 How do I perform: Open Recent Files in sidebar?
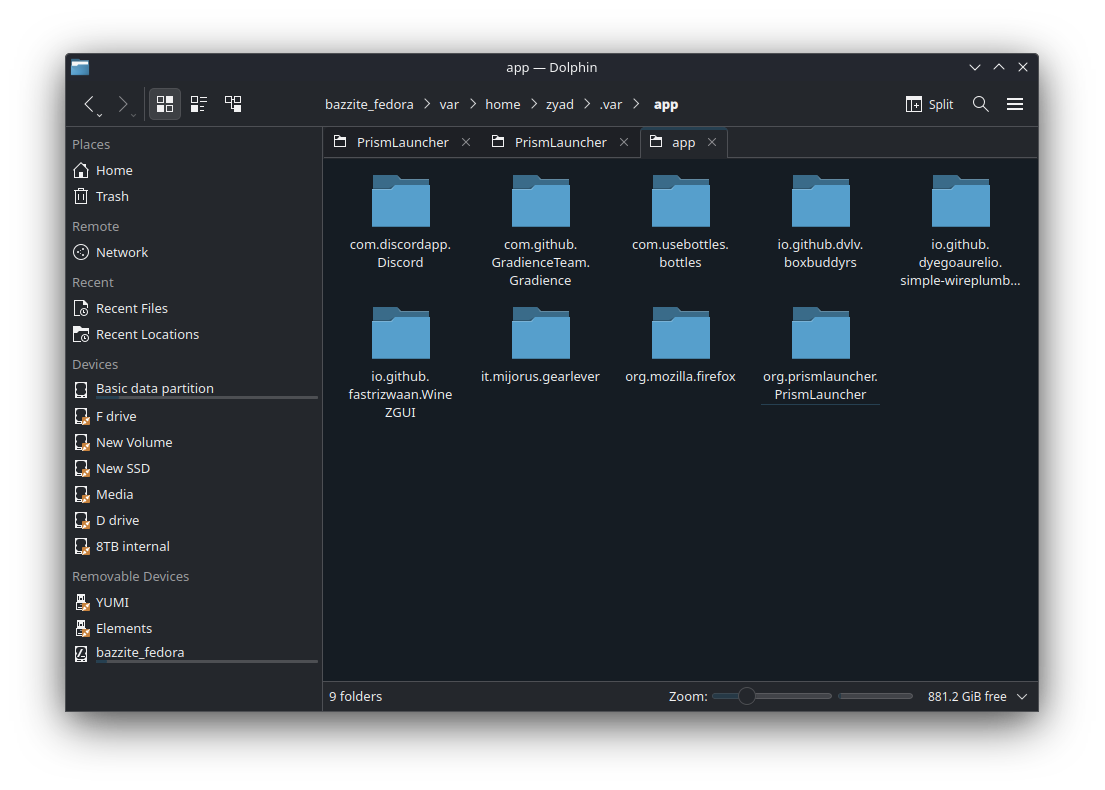[194, 309]
